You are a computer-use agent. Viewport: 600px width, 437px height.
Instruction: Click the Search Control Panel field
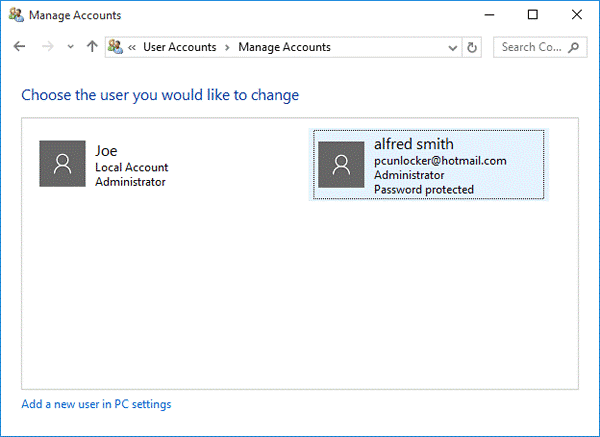pos(530,47)
